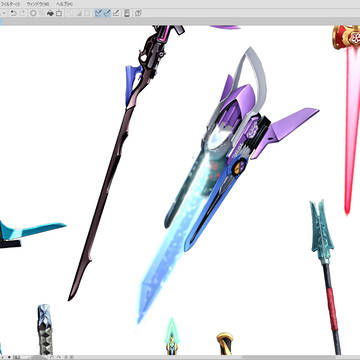Screen dimensions: 360x360
Task: Click the Fill bucket icon
Action: (50, 13)
